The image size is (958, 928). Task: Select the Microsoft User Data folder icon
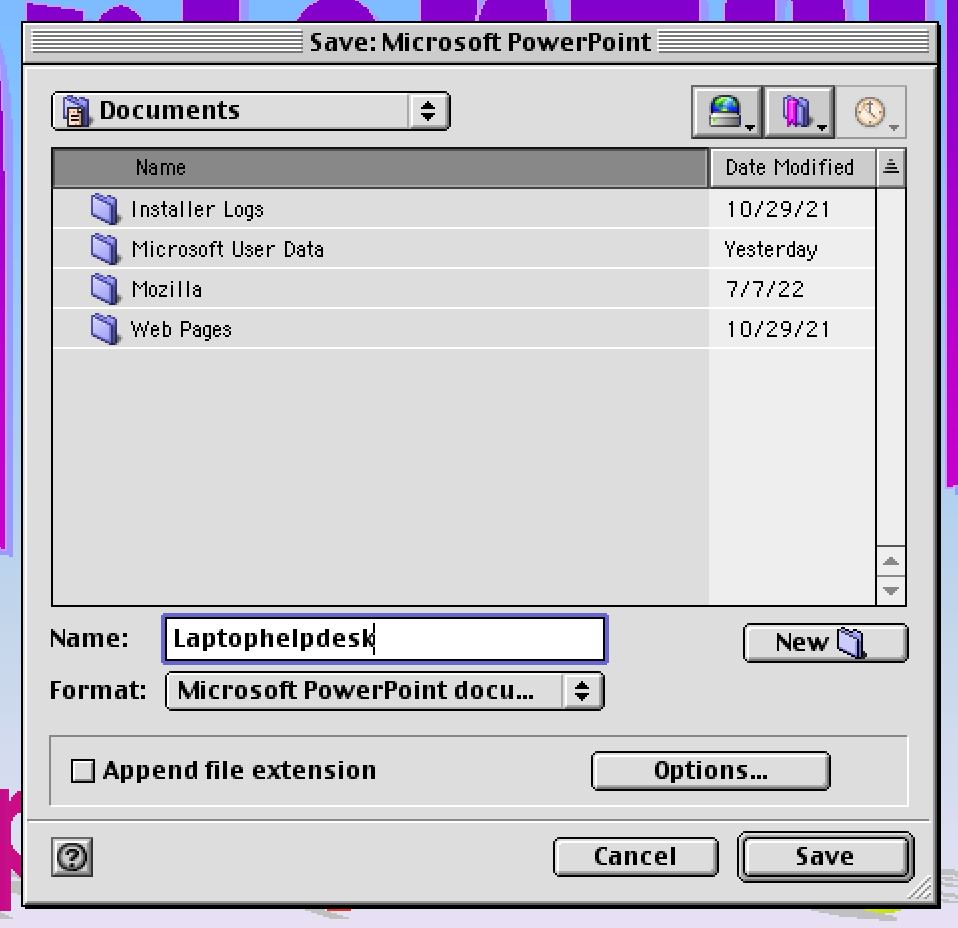(105, 249)
